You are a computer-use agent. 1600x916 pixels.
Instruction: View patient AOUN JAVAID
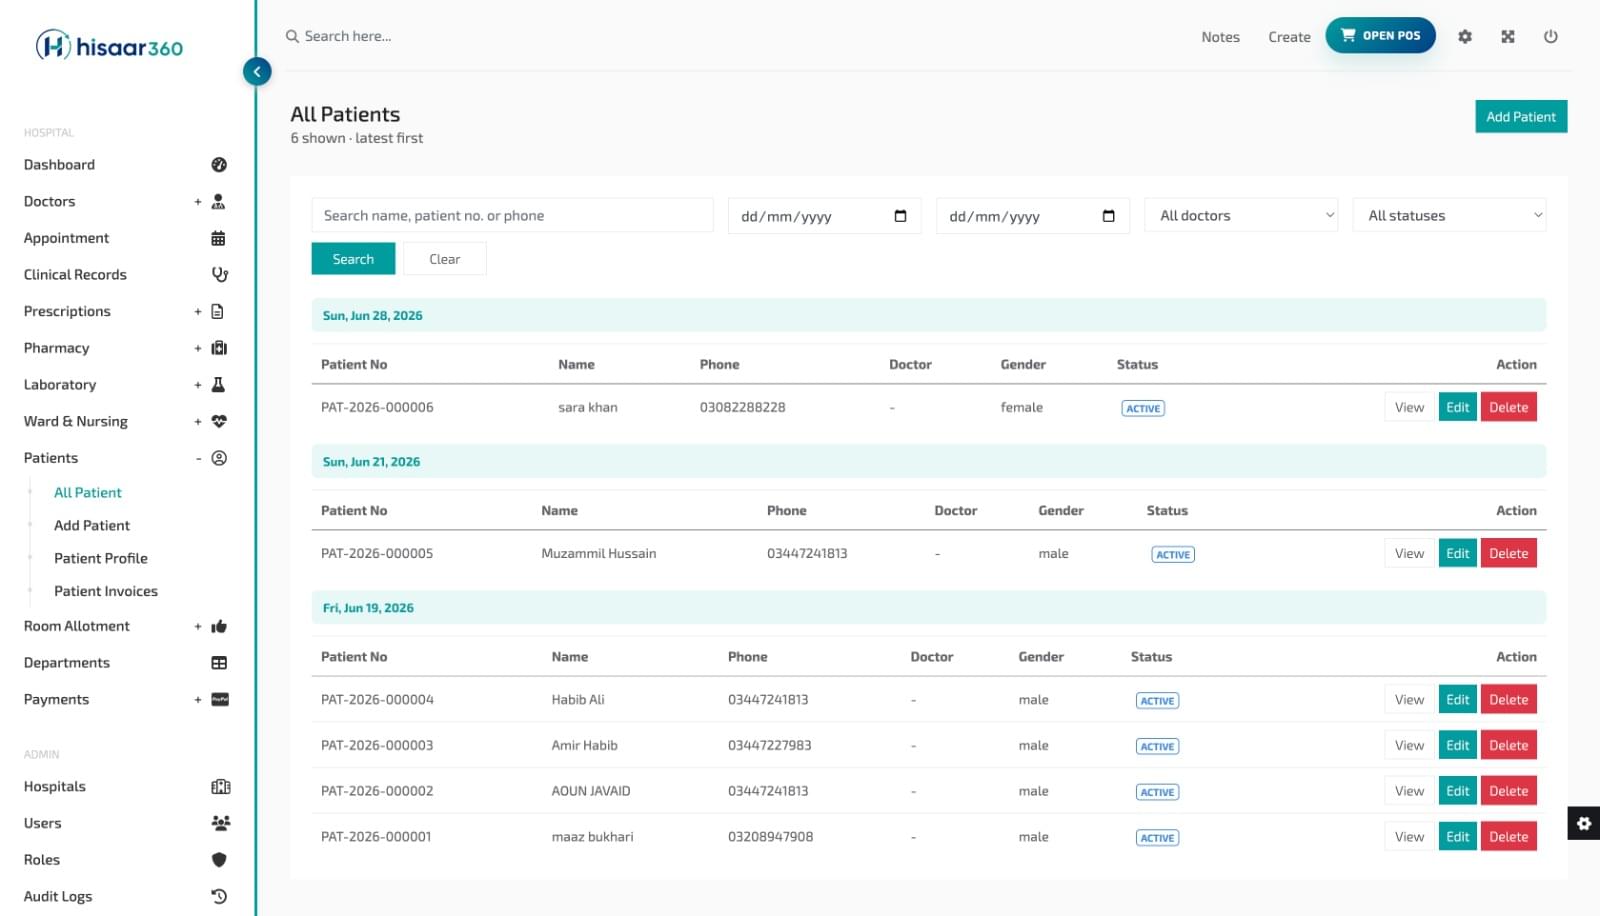pyautogui.click(x=1409, y=791)
